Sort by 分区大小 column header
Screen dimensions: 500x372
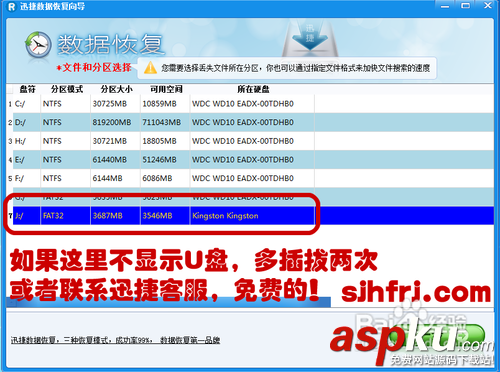point(117,89)
